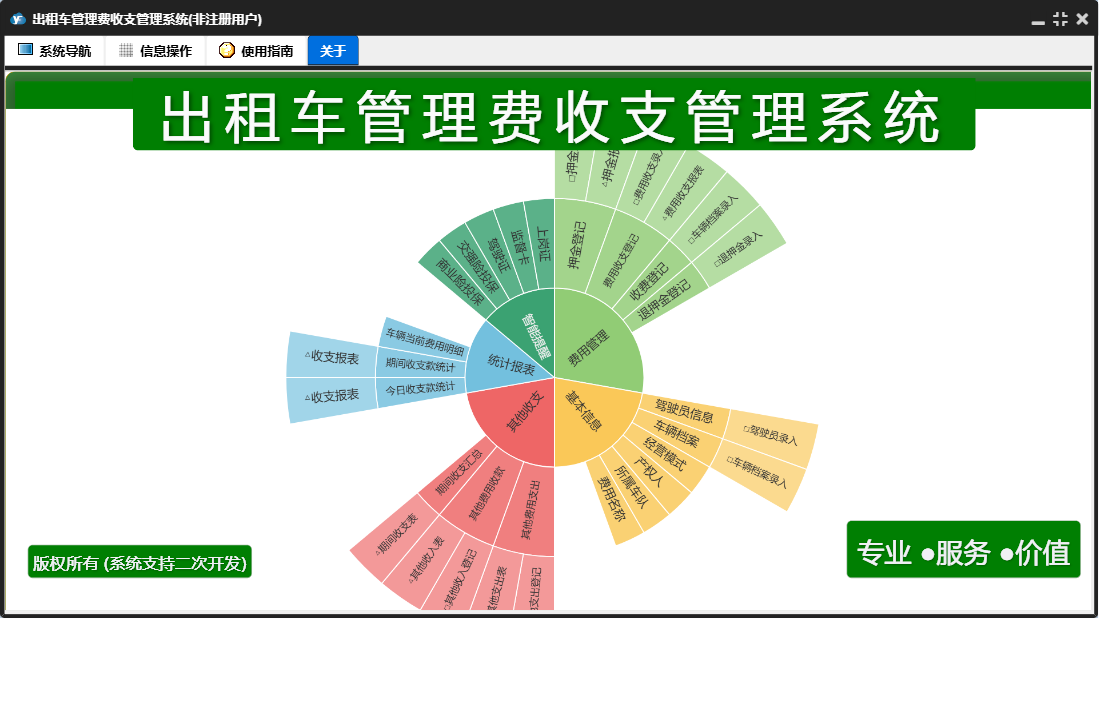Image resolution: width=1099 pixels, height=723 pixels.
Task: Click the 费用收支录入 outer green segment
Action: click(646, 178)
